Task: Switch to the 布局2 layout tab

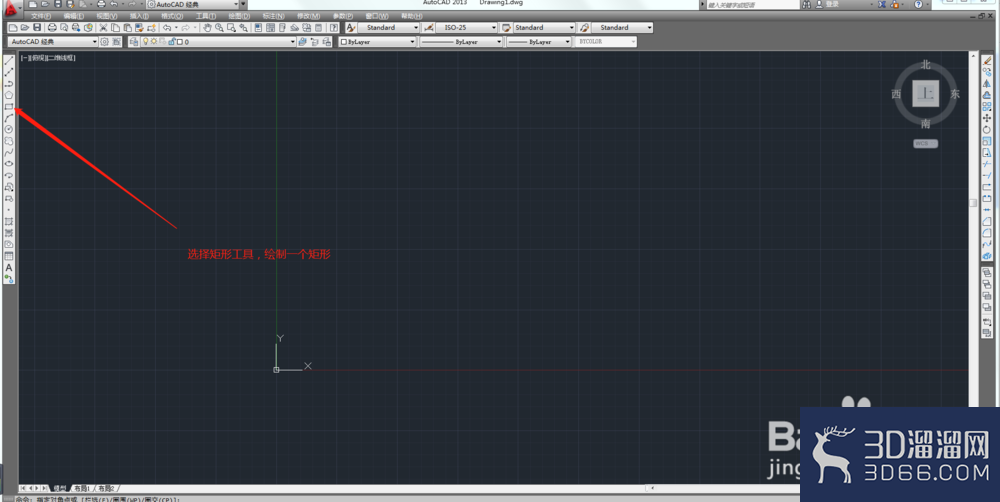Action: pyautogui.click(x=106, y=489)
